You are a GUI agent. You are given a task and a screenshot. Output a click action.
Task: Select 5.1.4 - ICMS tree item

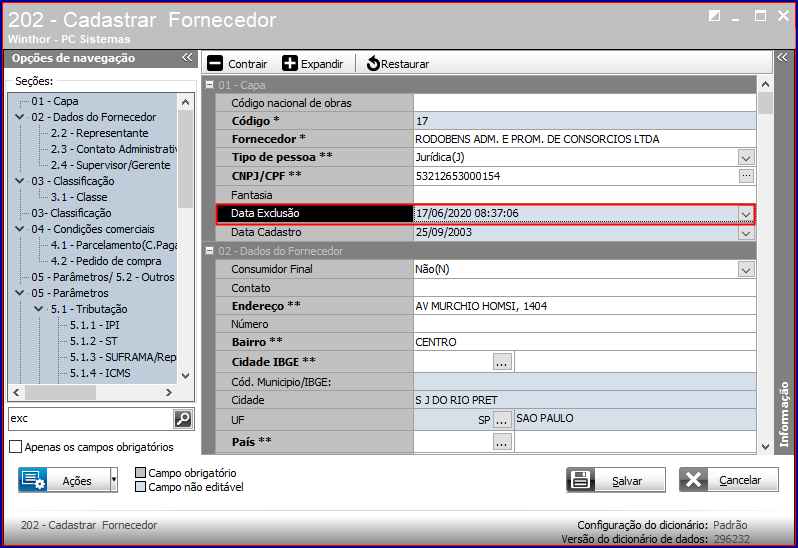coord(100,373)
